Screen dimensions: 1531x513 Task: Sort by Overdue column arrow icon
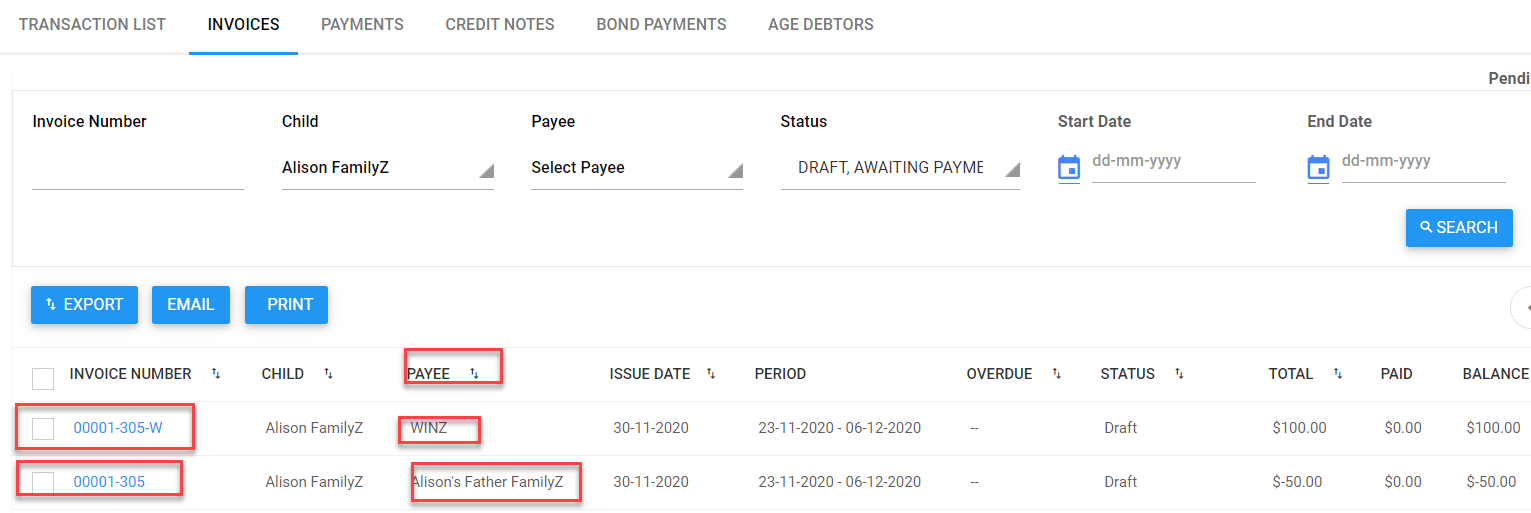1056,374
